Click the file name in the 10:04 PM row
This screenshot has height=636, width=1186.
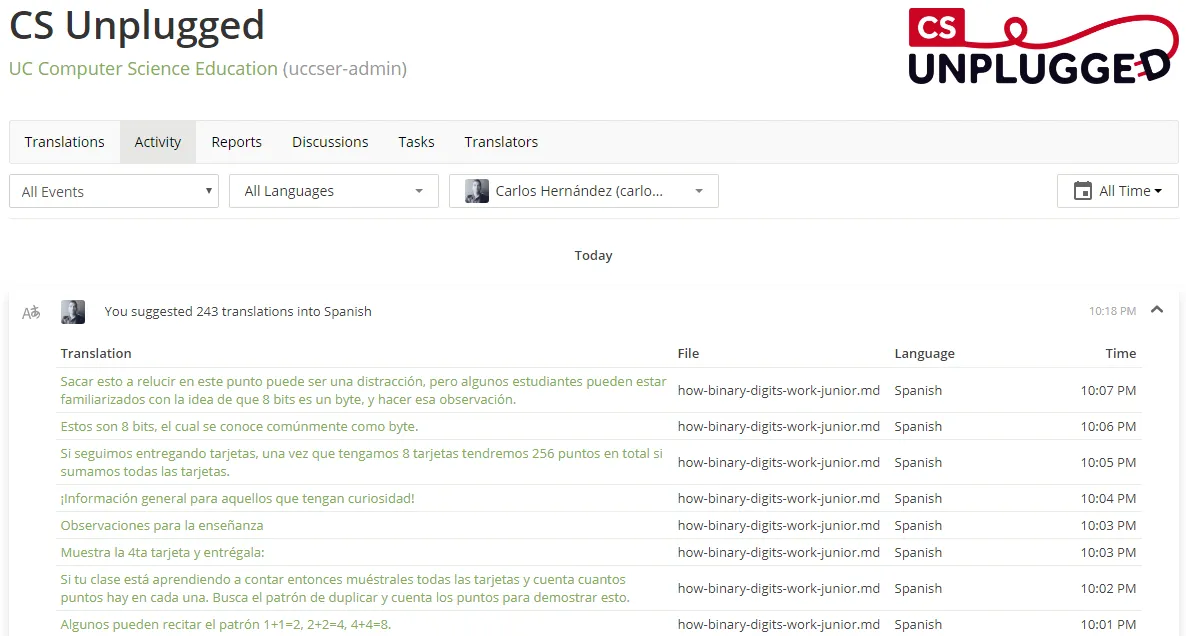(x=778, y=498)
